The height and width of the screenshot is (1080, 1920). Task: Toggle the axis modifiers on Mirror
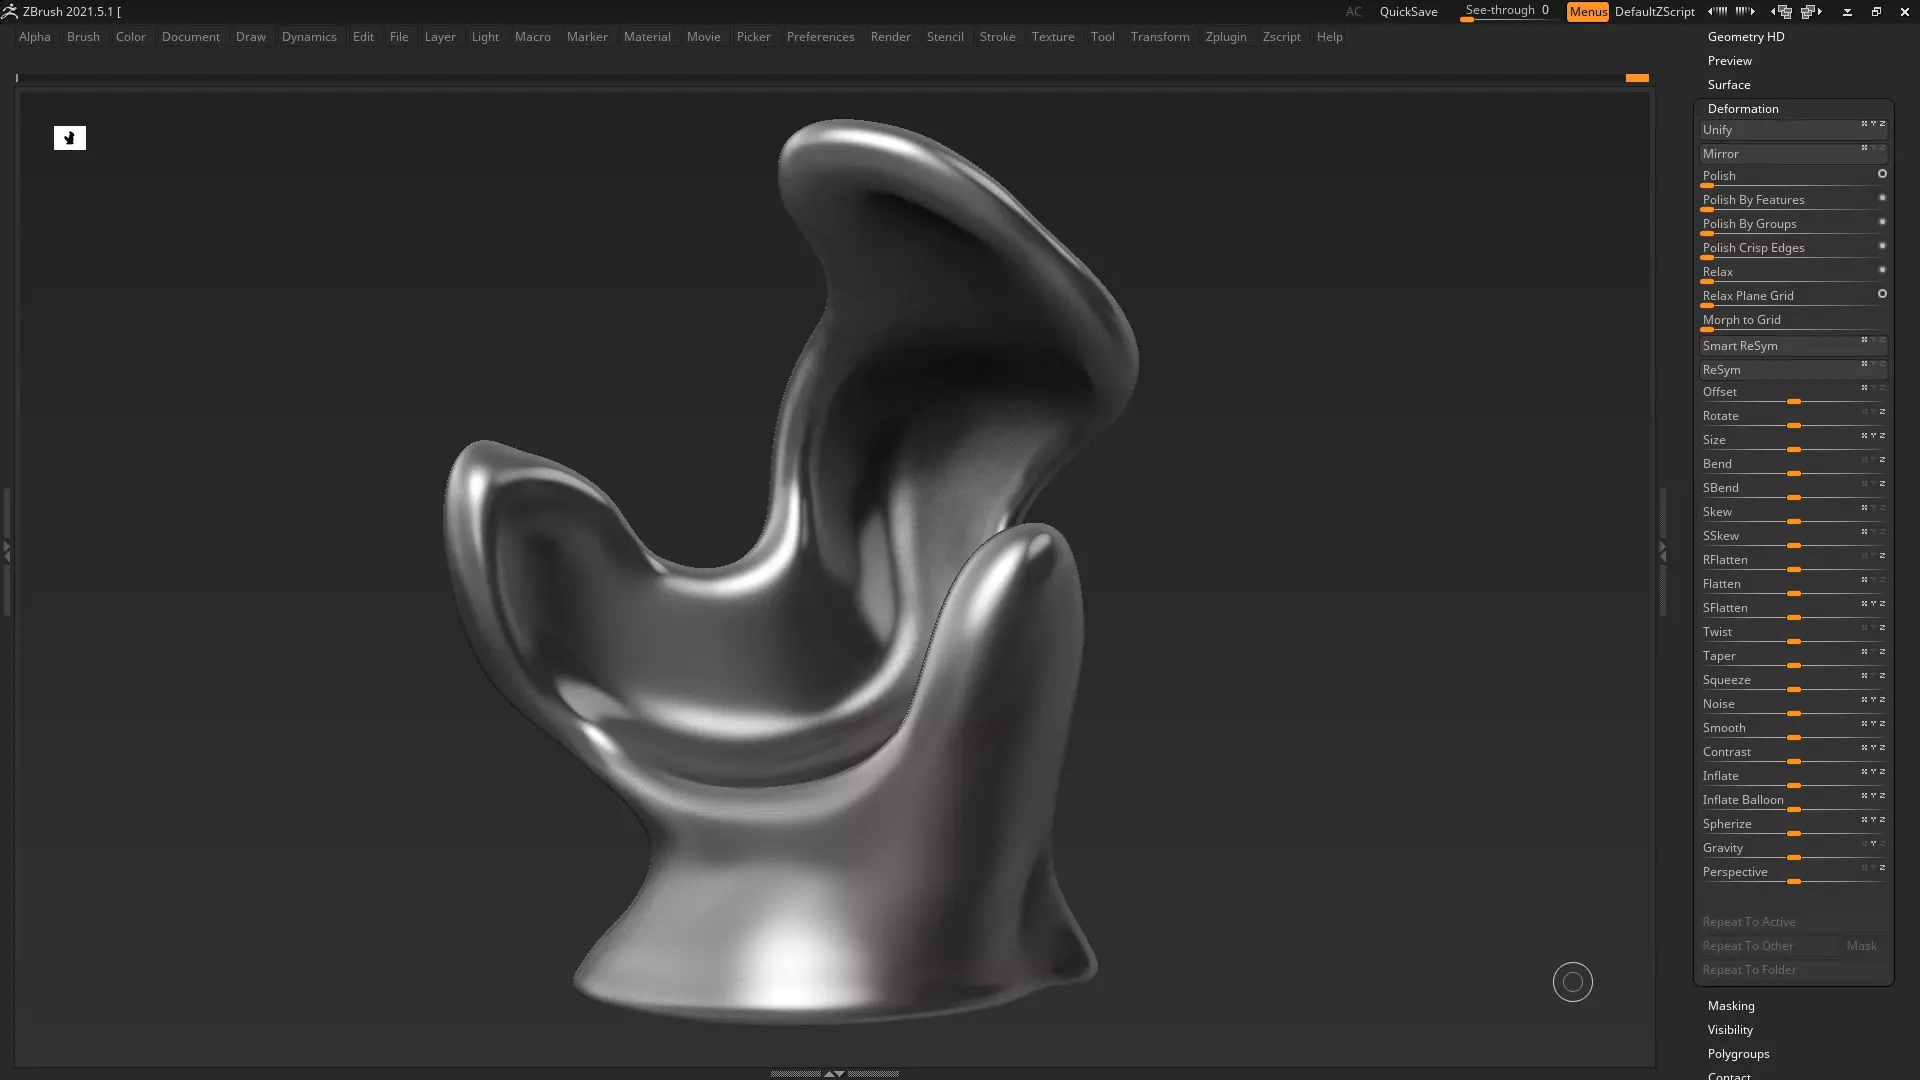tap(1873, 148)
